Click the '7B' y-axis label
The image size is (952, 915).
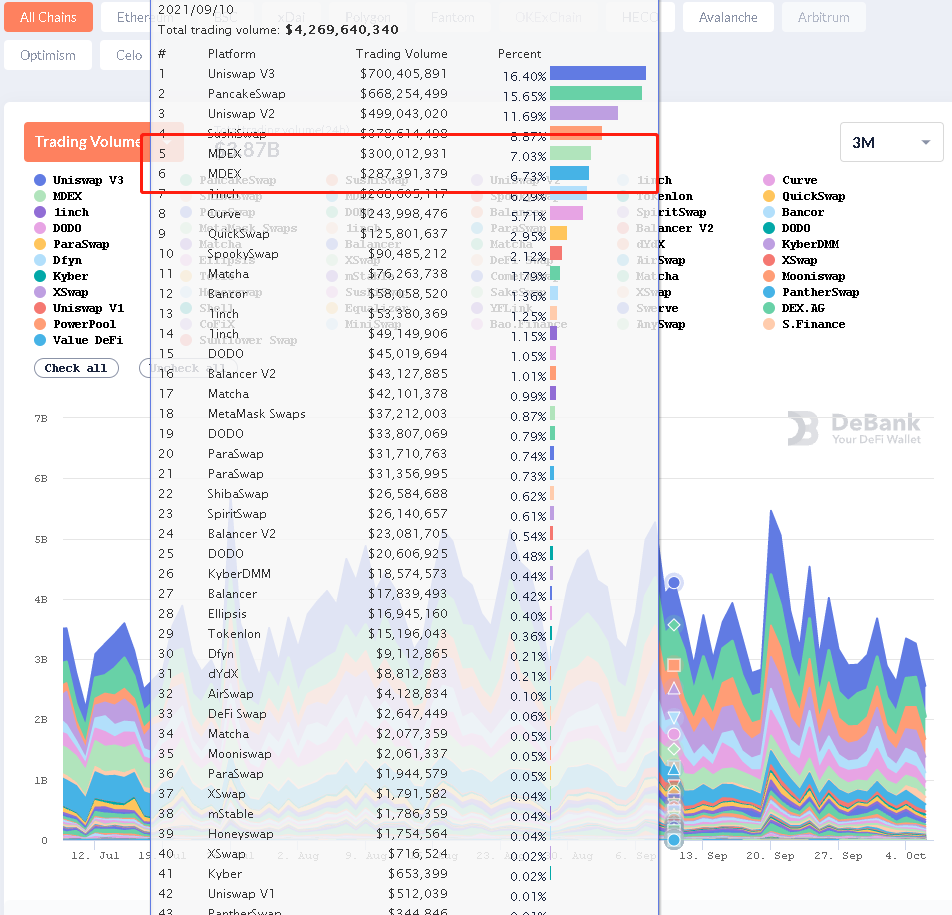(41, 418)
